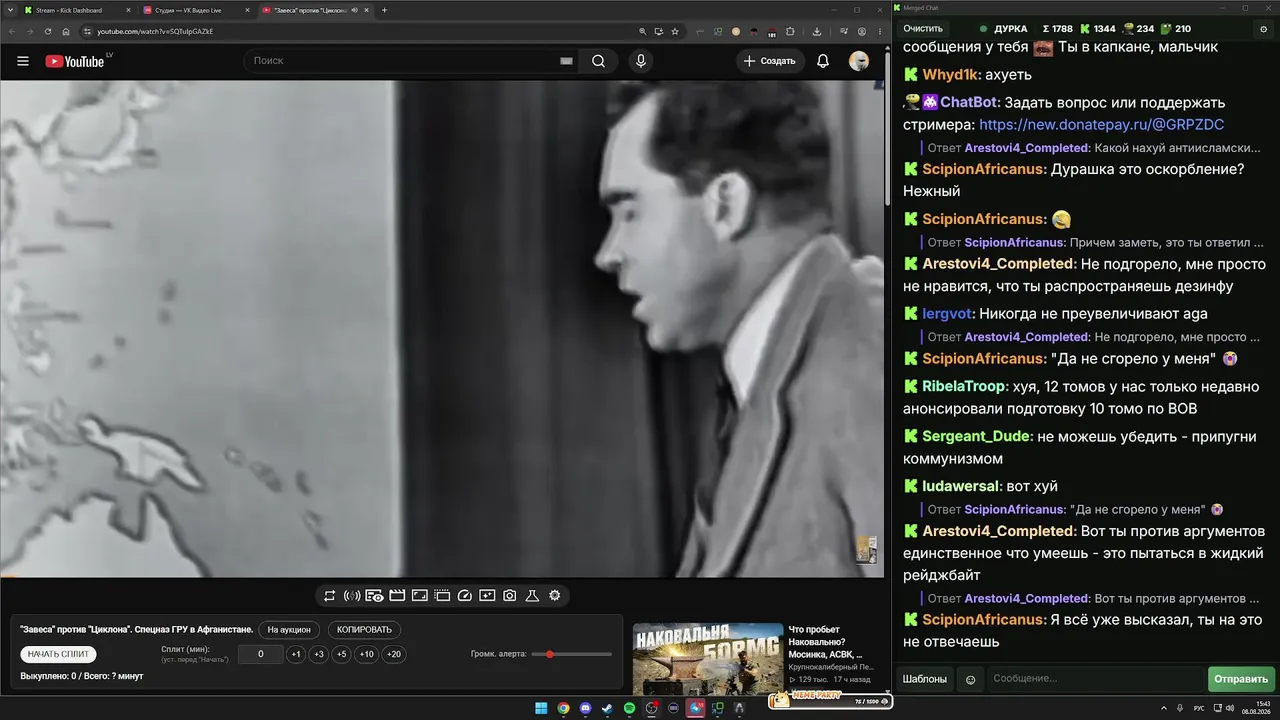Click the НАЧАТЬ СПЛИТ button
This screenshot has height=720, width=1280.
point(59,654)
